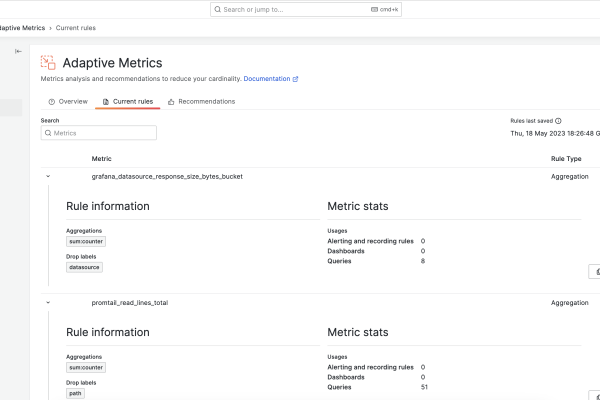Click the Recommendations tab thumbs-up icon
The width and height of the screenshot is (600, 400).
(172, 102)
